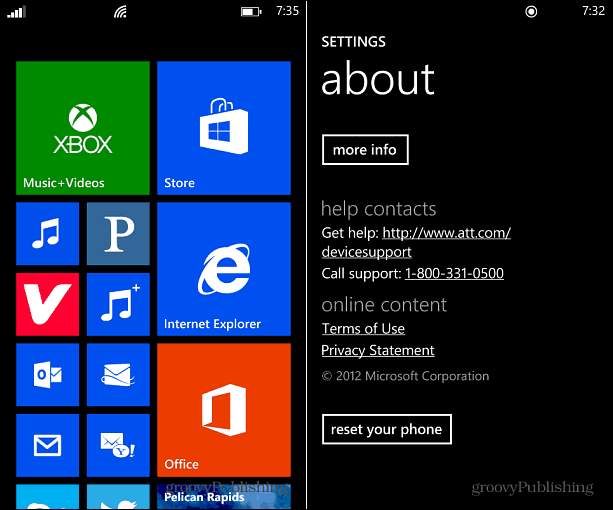This screenshot has height=510, width=613.
Task: Open the Yahoo mail tile
Action: point(118,446)
